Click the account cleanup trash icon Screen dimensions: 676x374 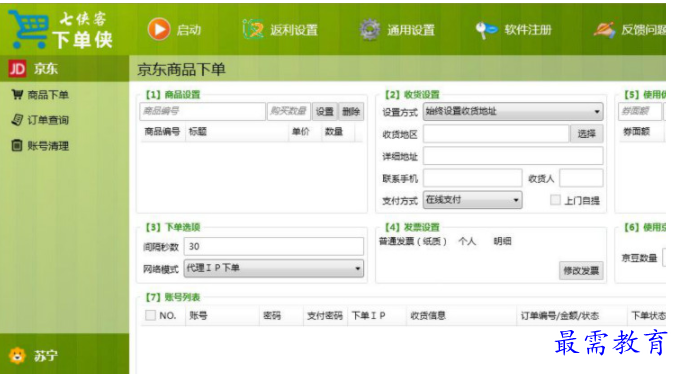coord(17,146)
